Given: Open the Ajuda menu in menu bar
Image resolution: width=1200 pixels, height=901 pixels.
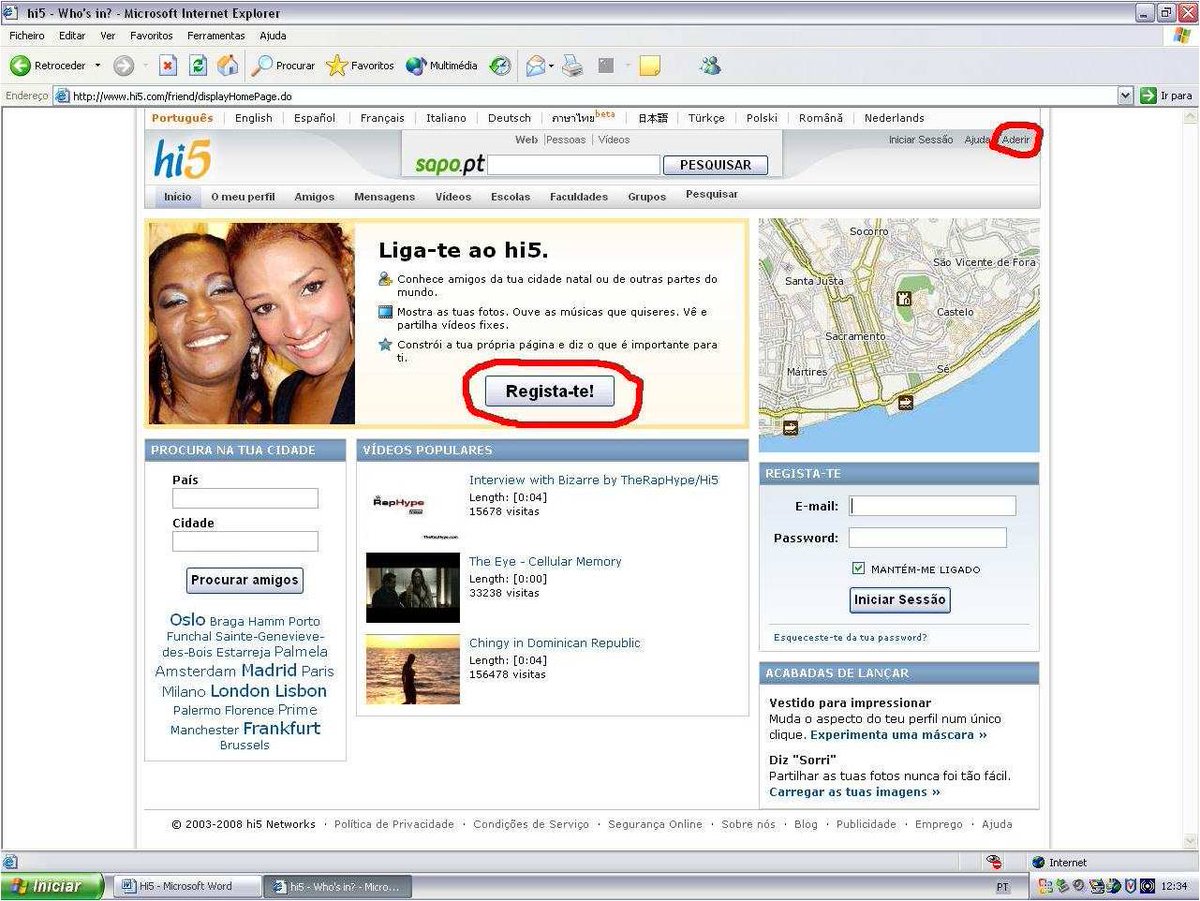Looking at the screenshot, I should coord(273,36).
